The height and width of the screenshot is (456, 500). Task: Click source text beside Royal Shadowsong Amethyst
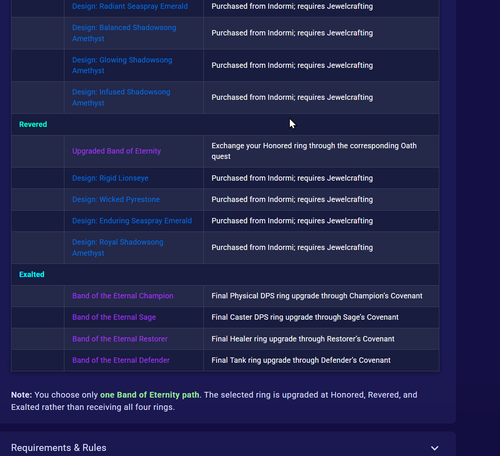coord(292,247)
